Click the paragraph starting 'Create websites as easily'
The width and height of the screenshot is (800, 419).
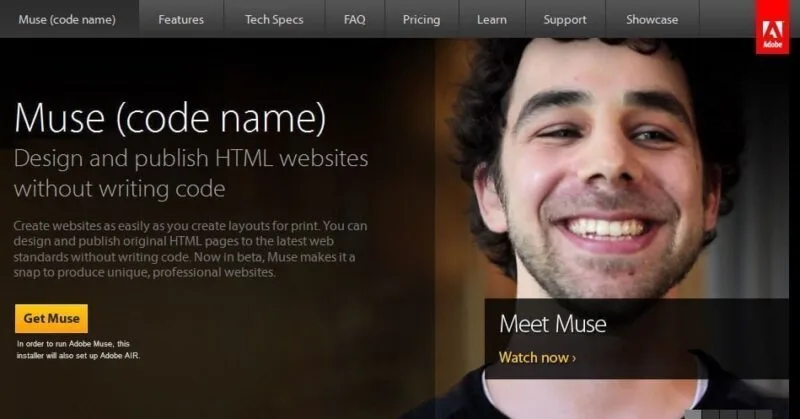(x=190, y=249)
